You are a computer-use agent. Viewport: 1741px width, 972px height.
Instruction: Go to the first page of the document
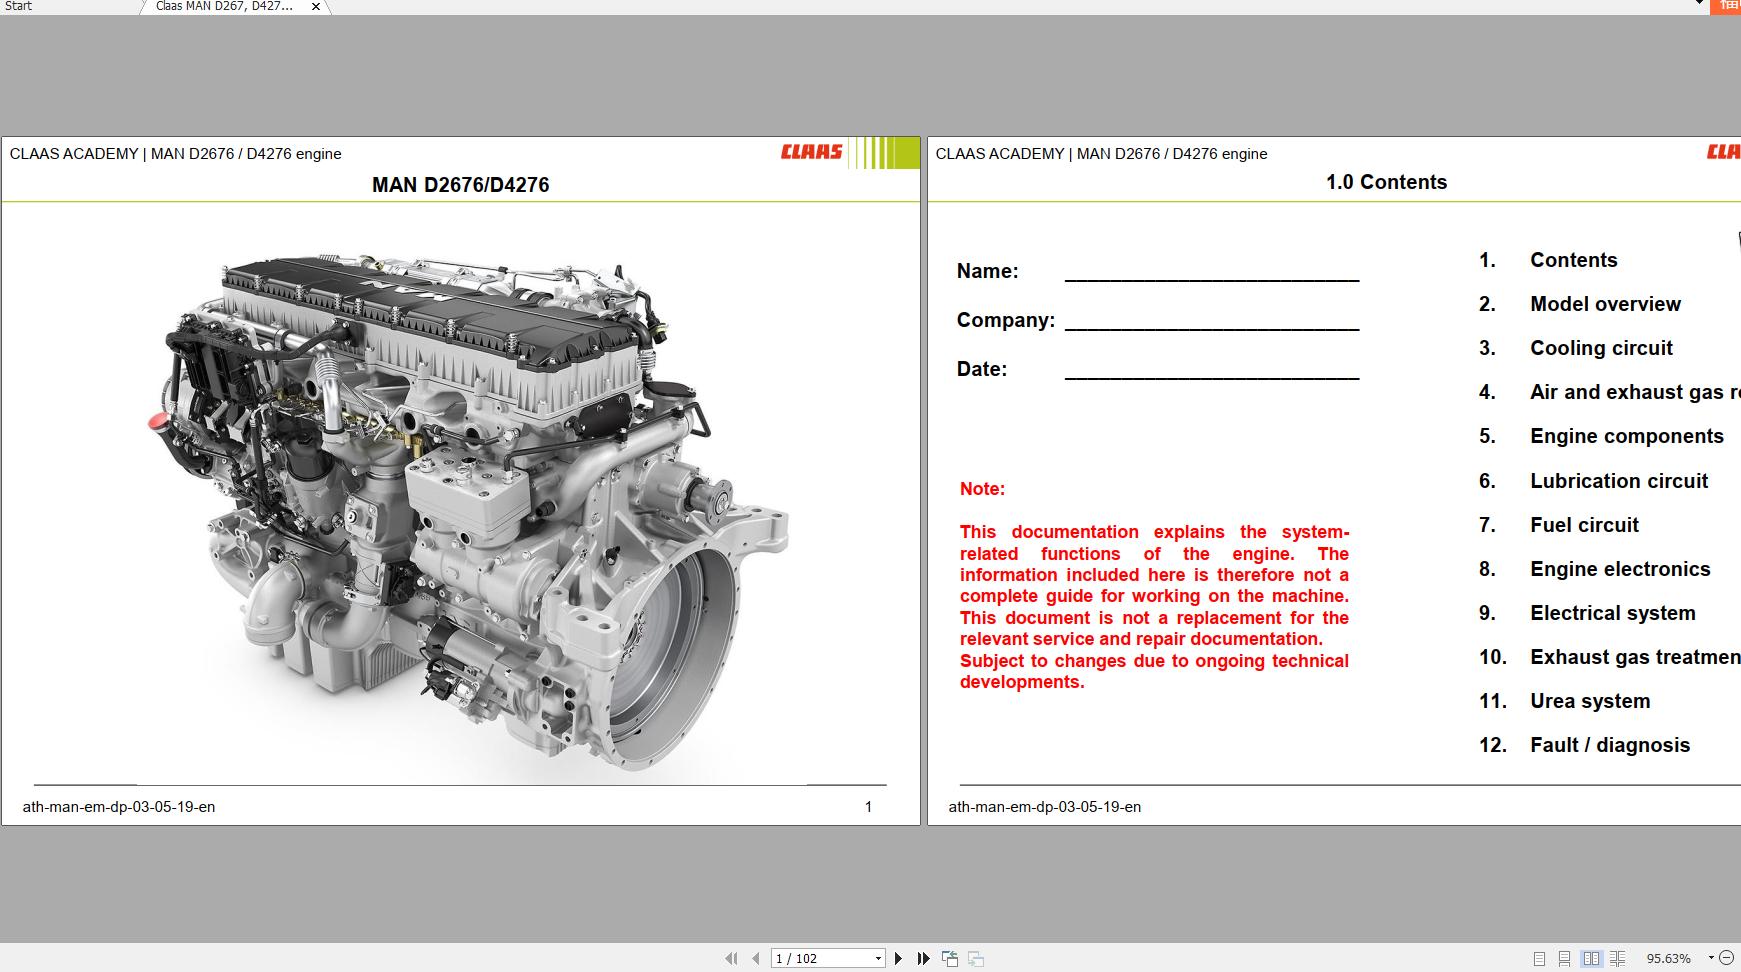coord(732,958)
